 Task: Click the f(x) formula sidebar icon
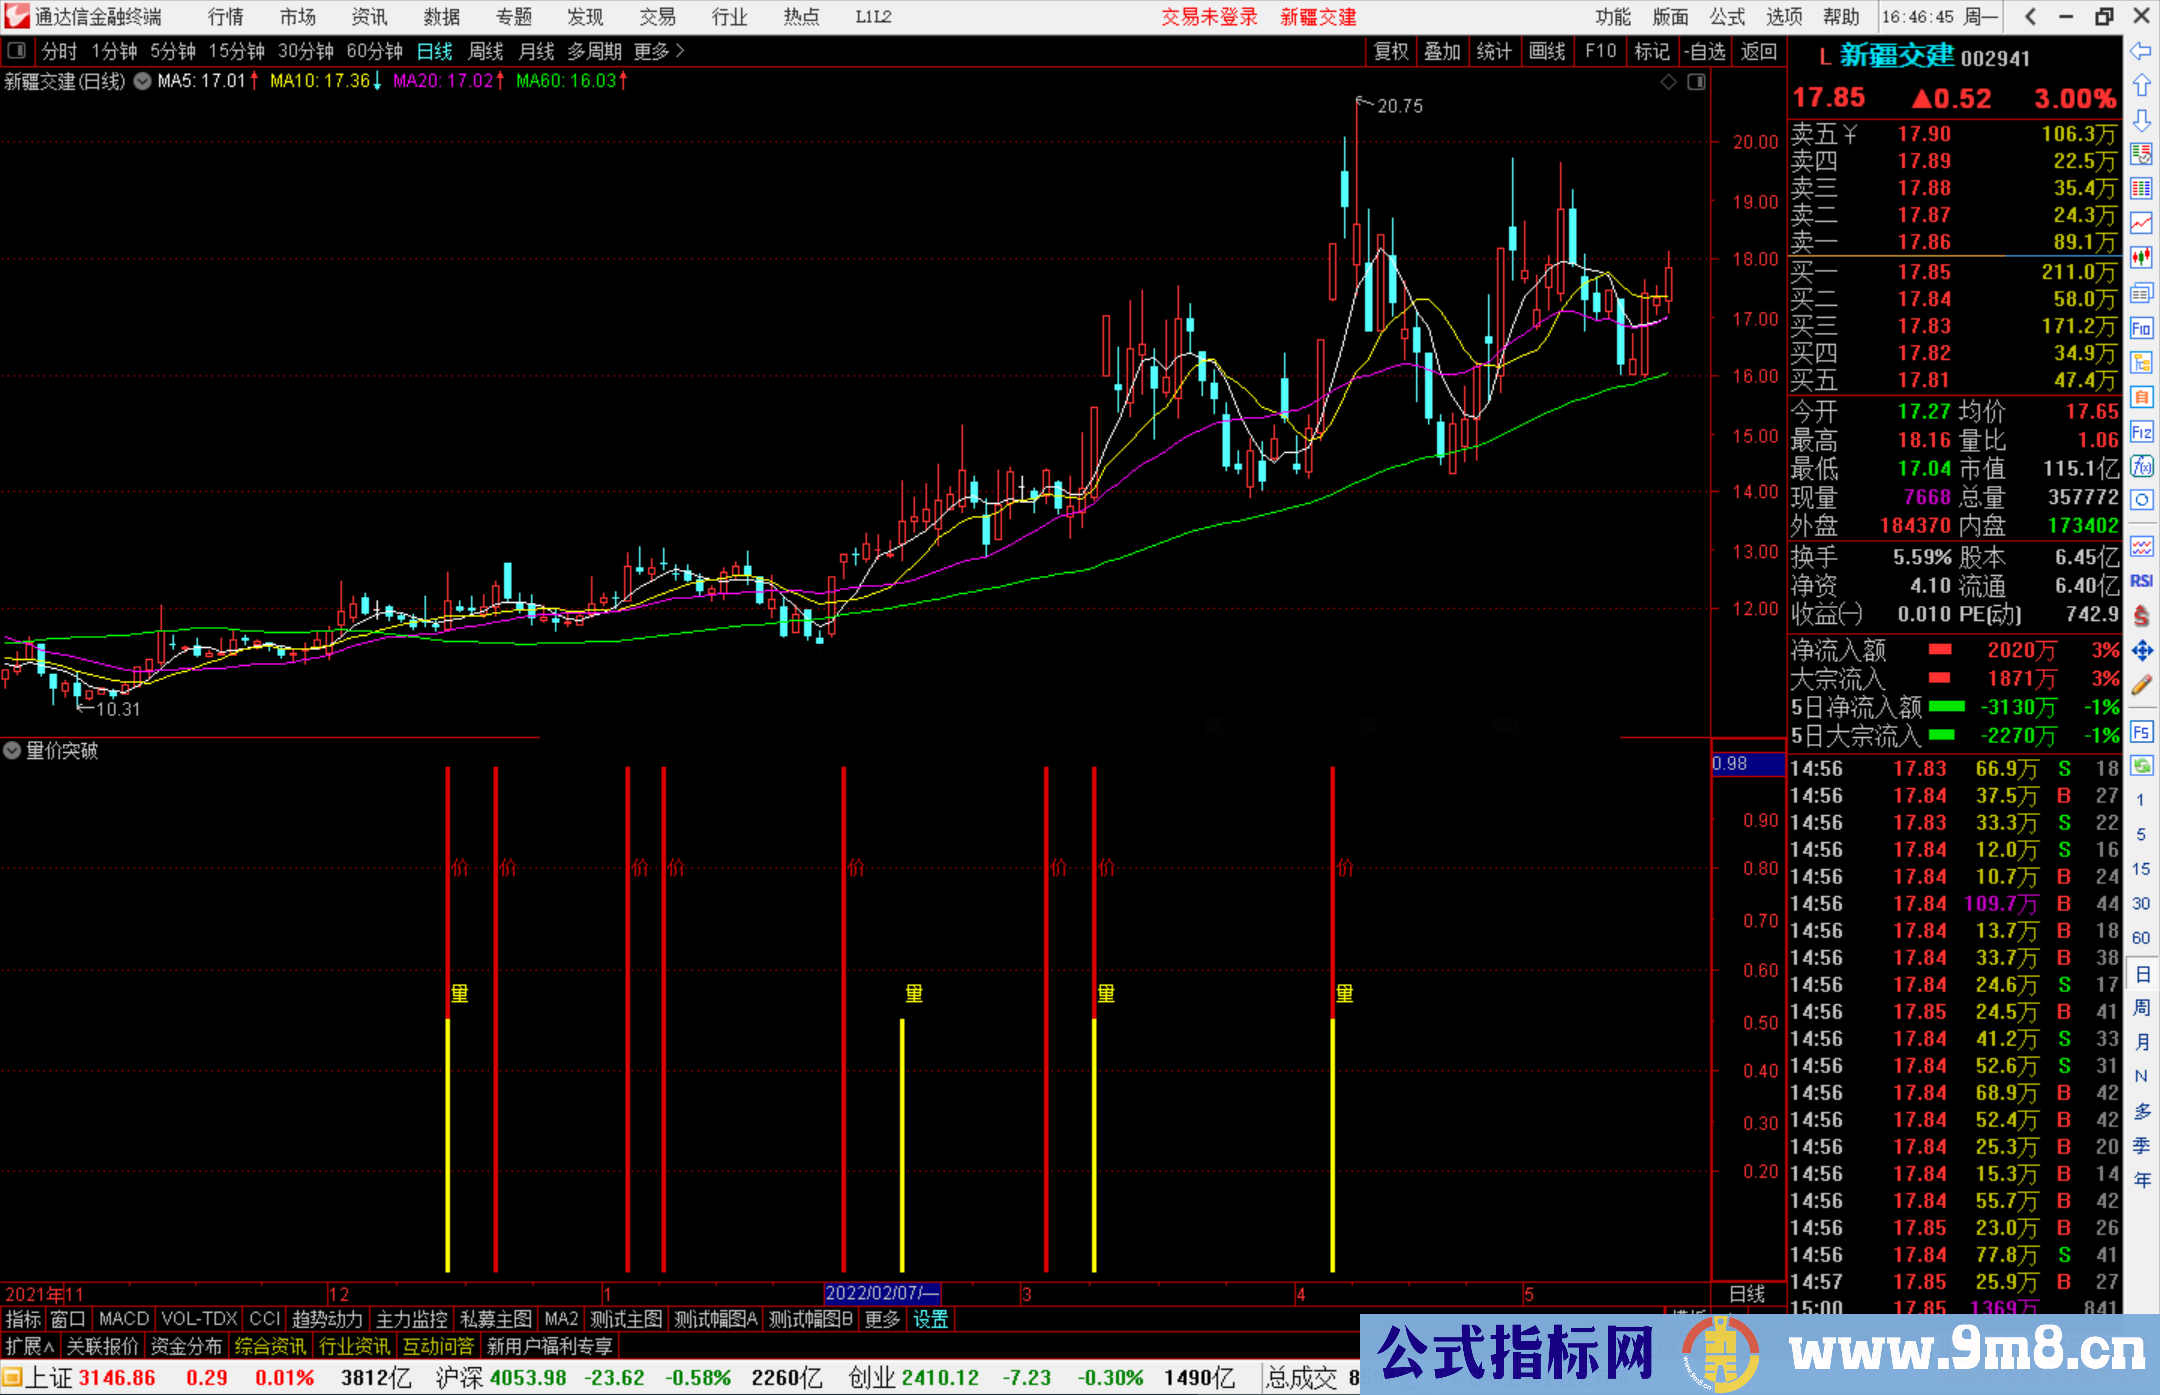2141,466
